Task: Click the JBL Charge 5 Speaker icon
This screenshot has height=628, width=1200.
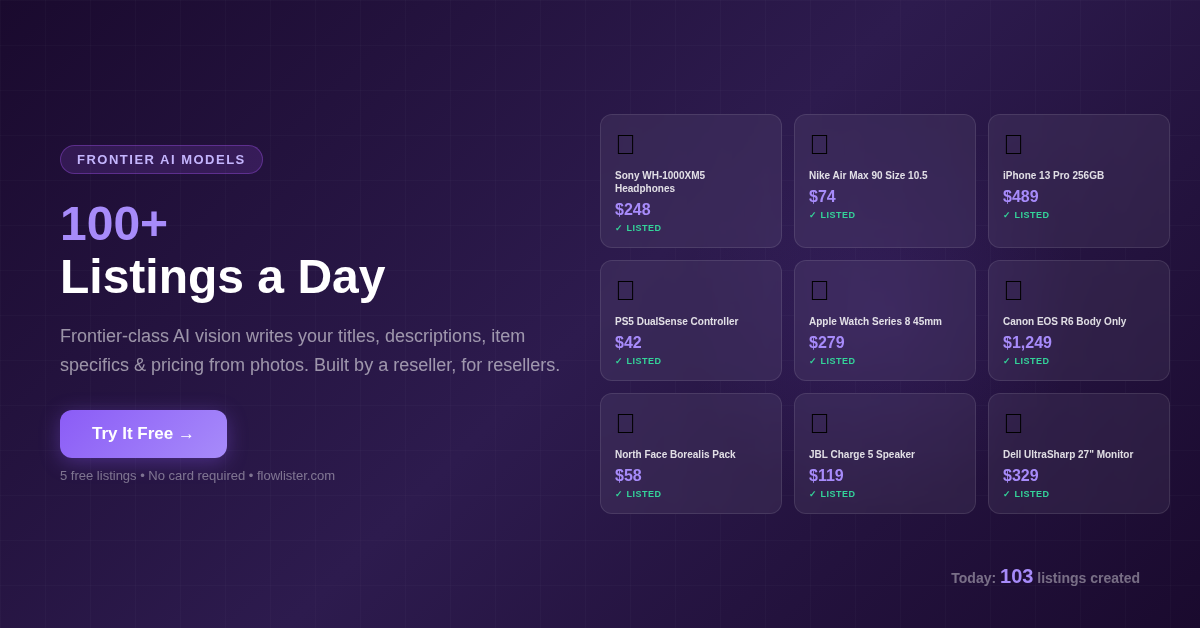Action: click(x=819, y=423)
